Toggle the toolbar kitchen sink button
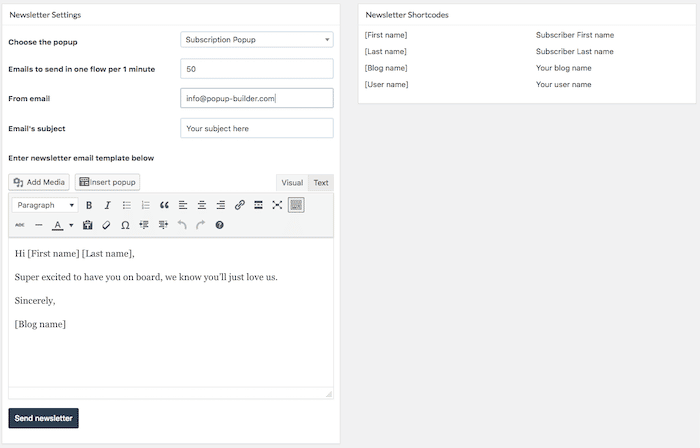Image resolution: width=700 pixels, height=448 pixels. coord(296,205)
